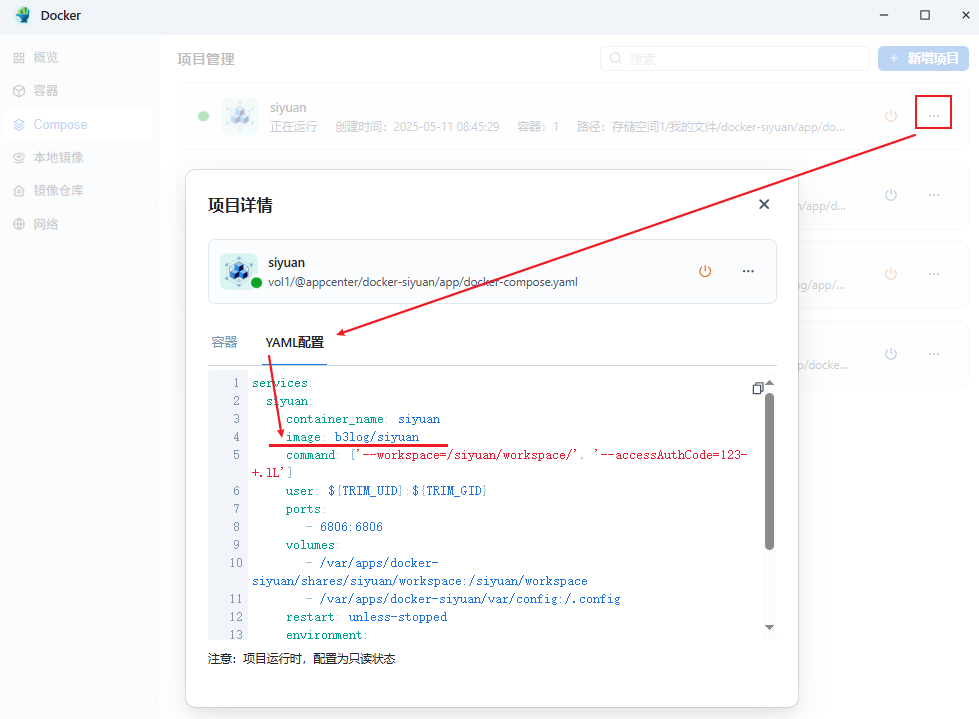The image size is (979, 719).
Task: Click the '6806:6806' port mapping line
Action: coord(351,527)
